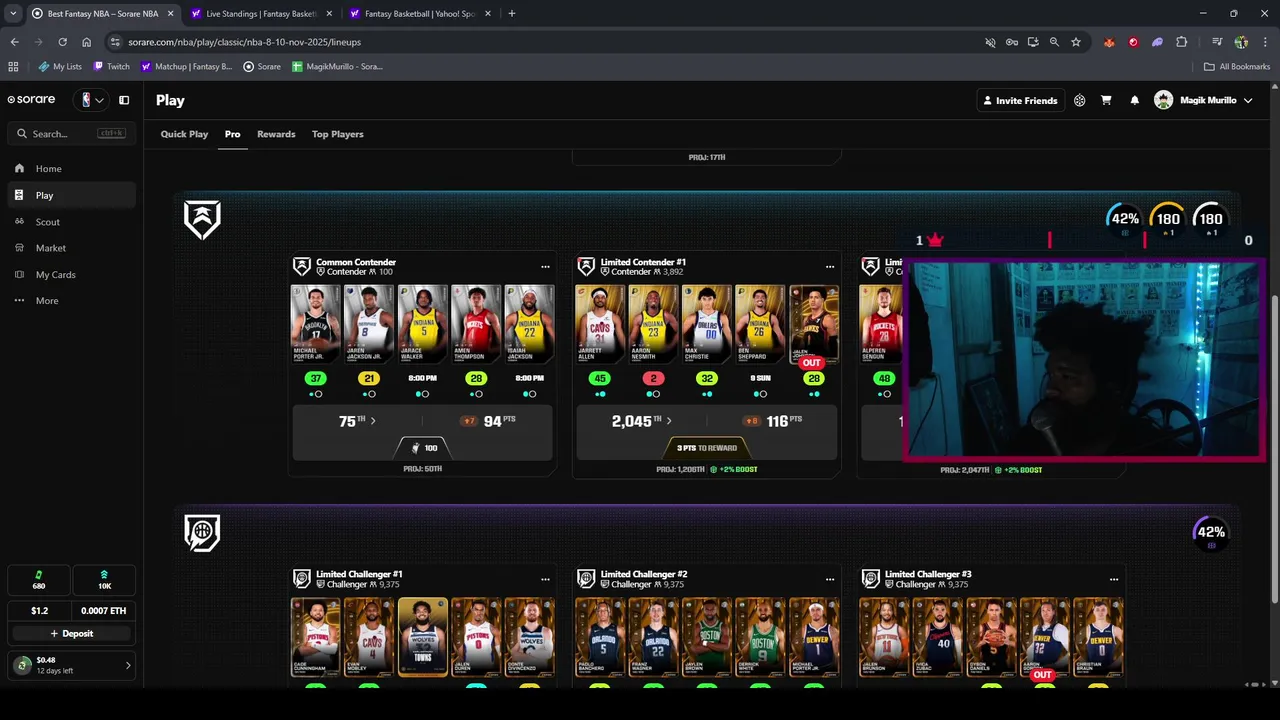
Task: Open the MagikMurillo - Sora... bookmark
Action: [x=337, y=67]
